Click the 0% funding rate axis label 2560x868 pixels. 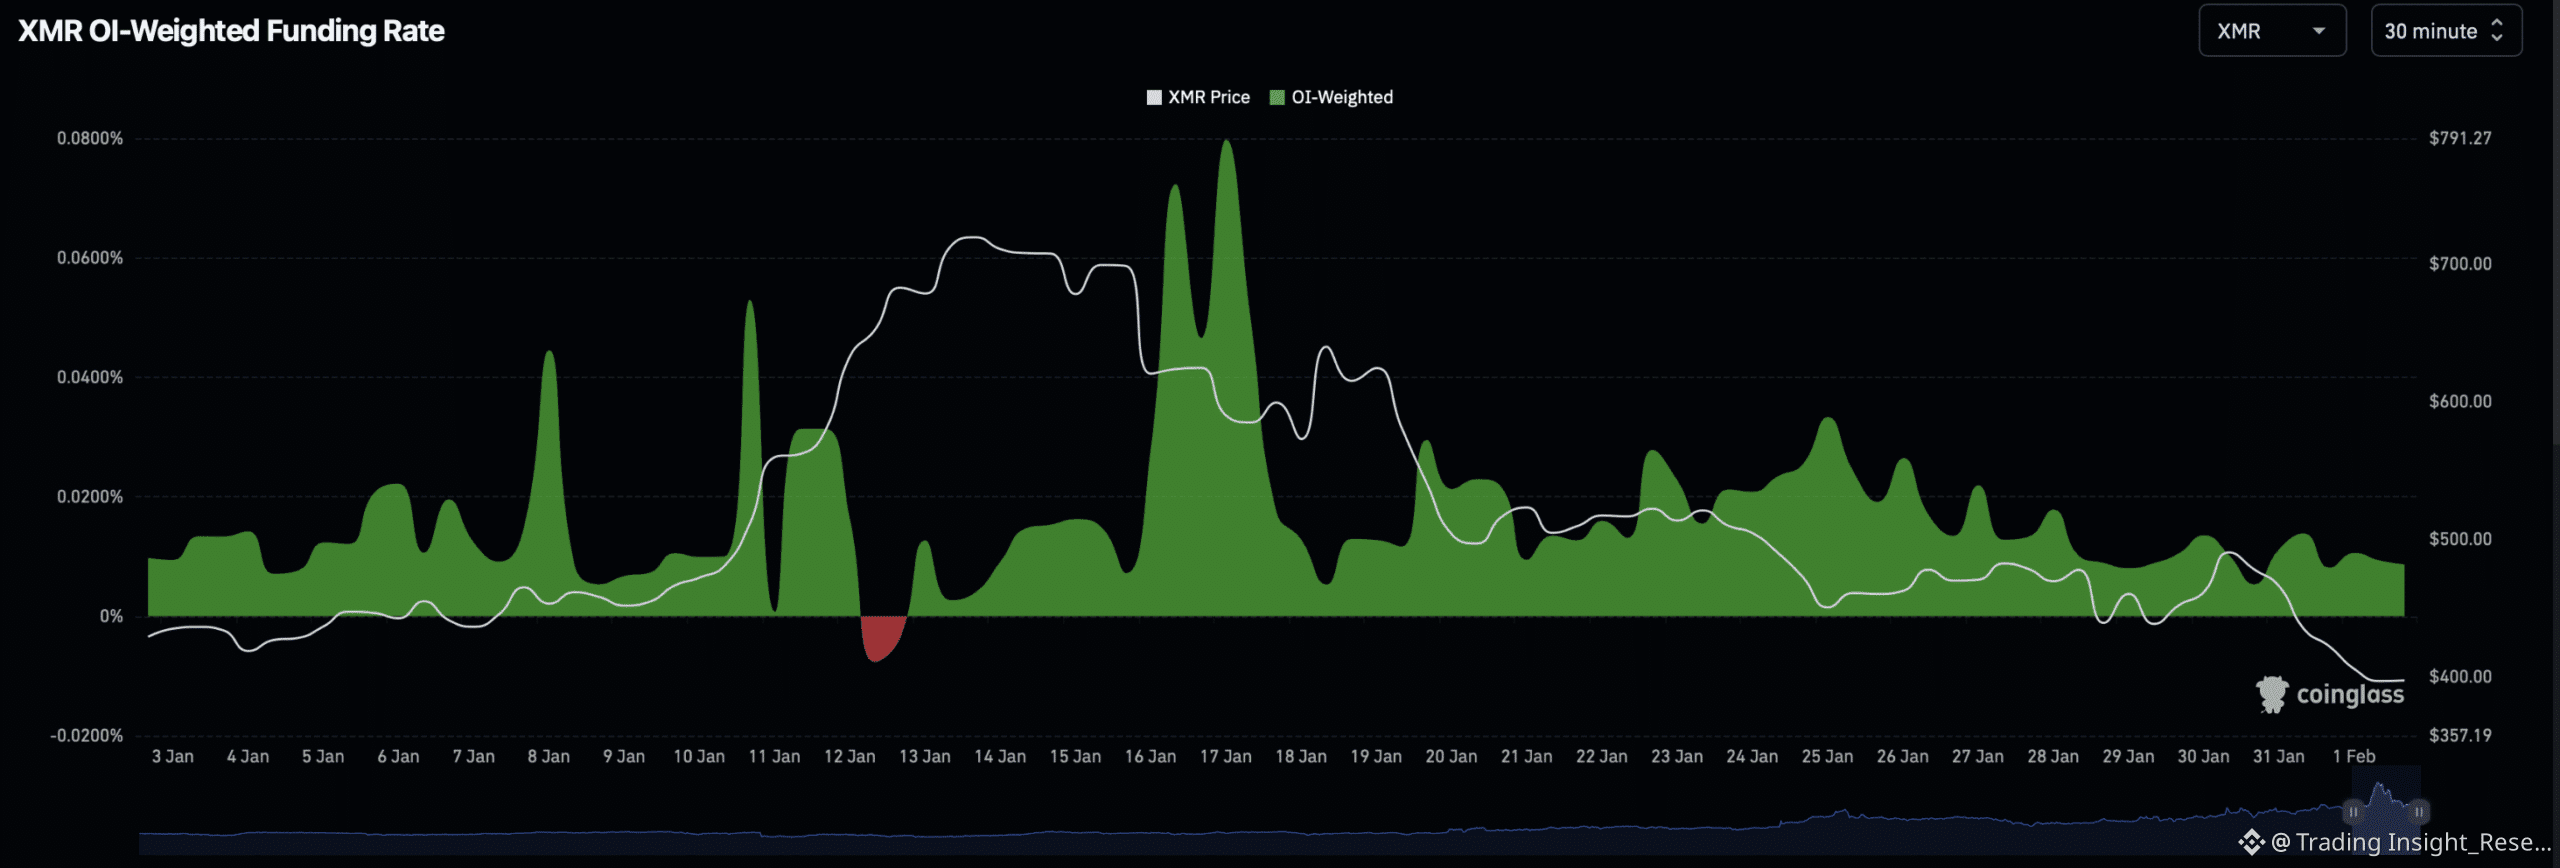coord(111,616)
